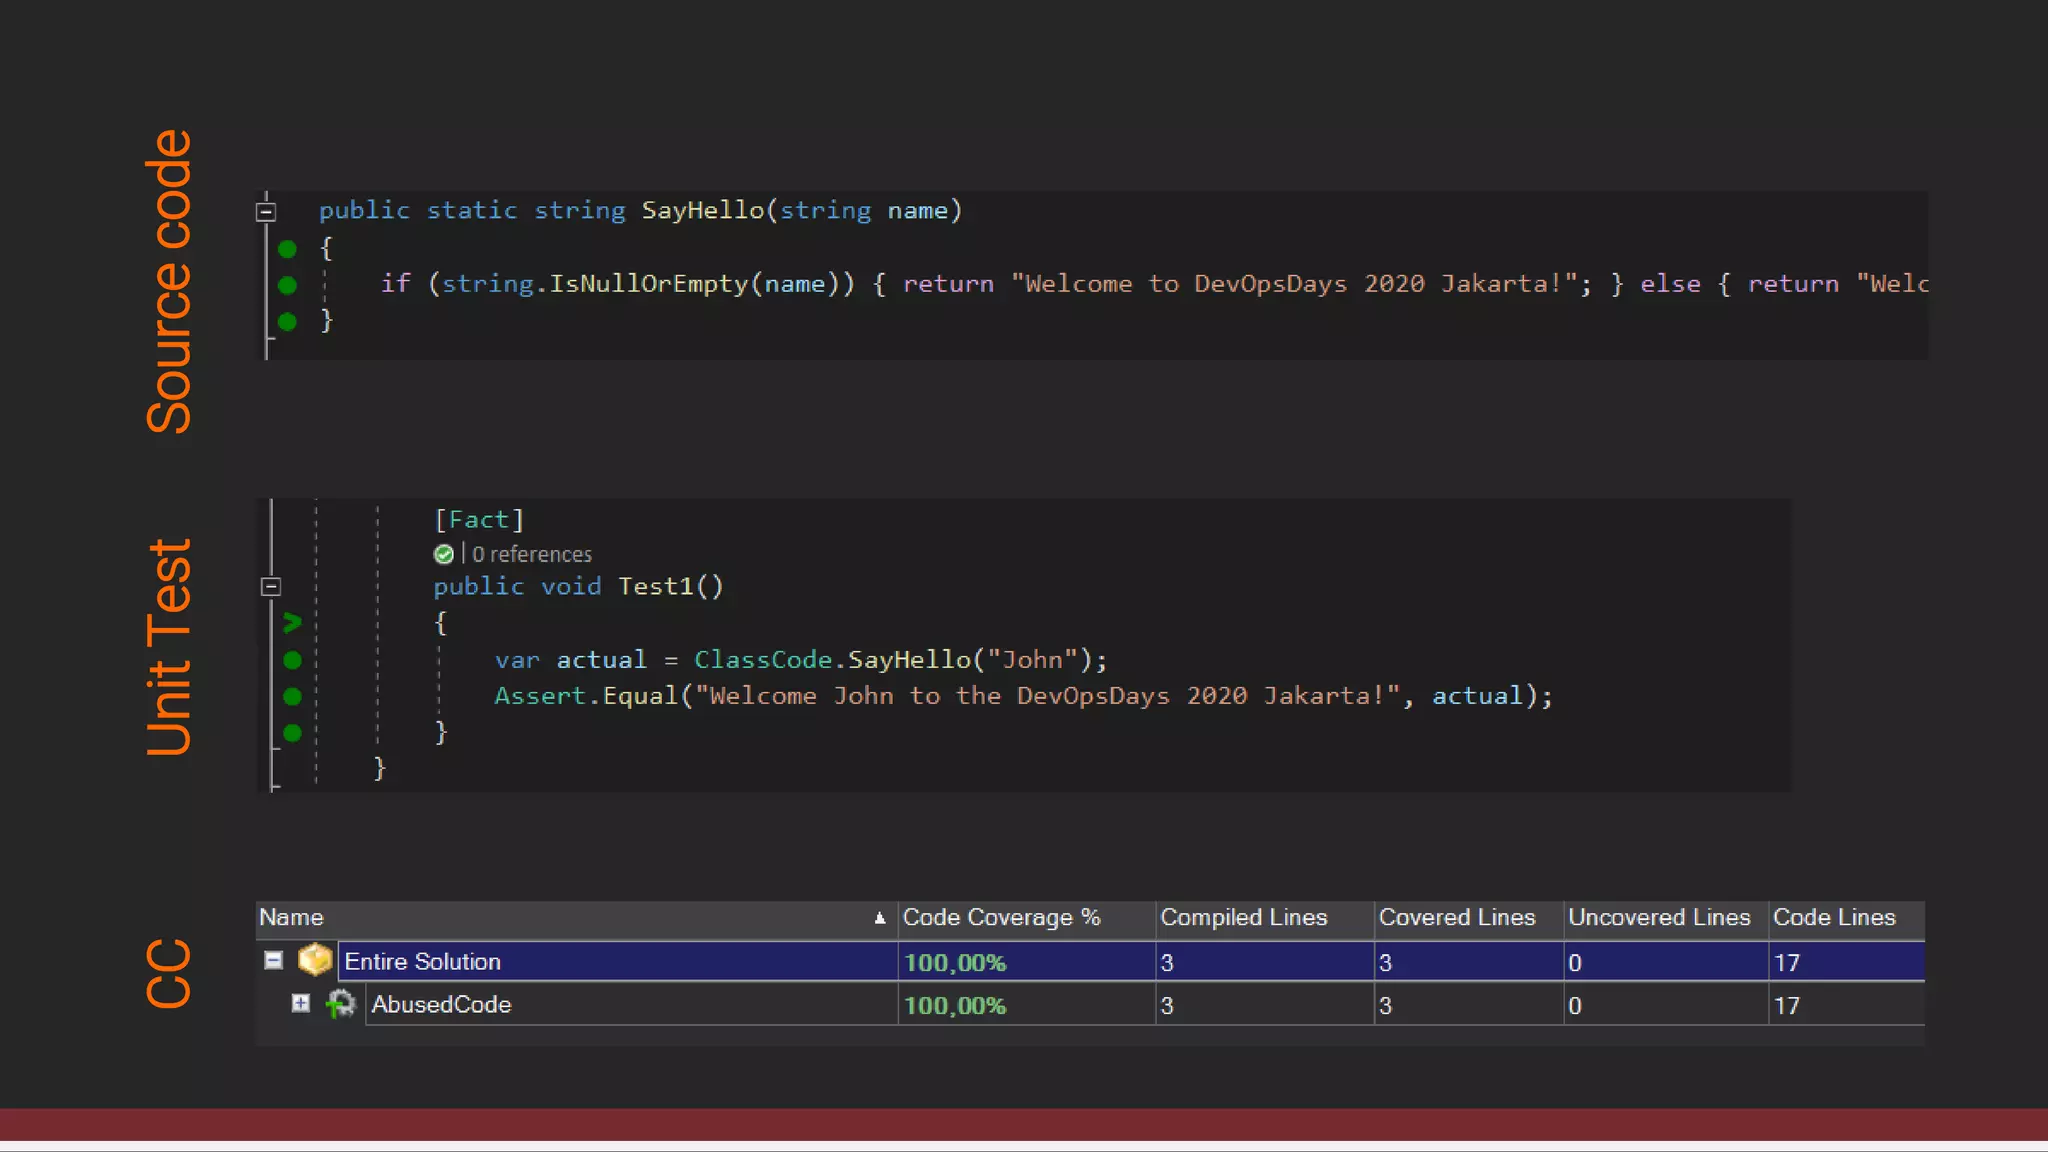Click Covered Lines 3 in Entire Solution row

pos(1385,963)
